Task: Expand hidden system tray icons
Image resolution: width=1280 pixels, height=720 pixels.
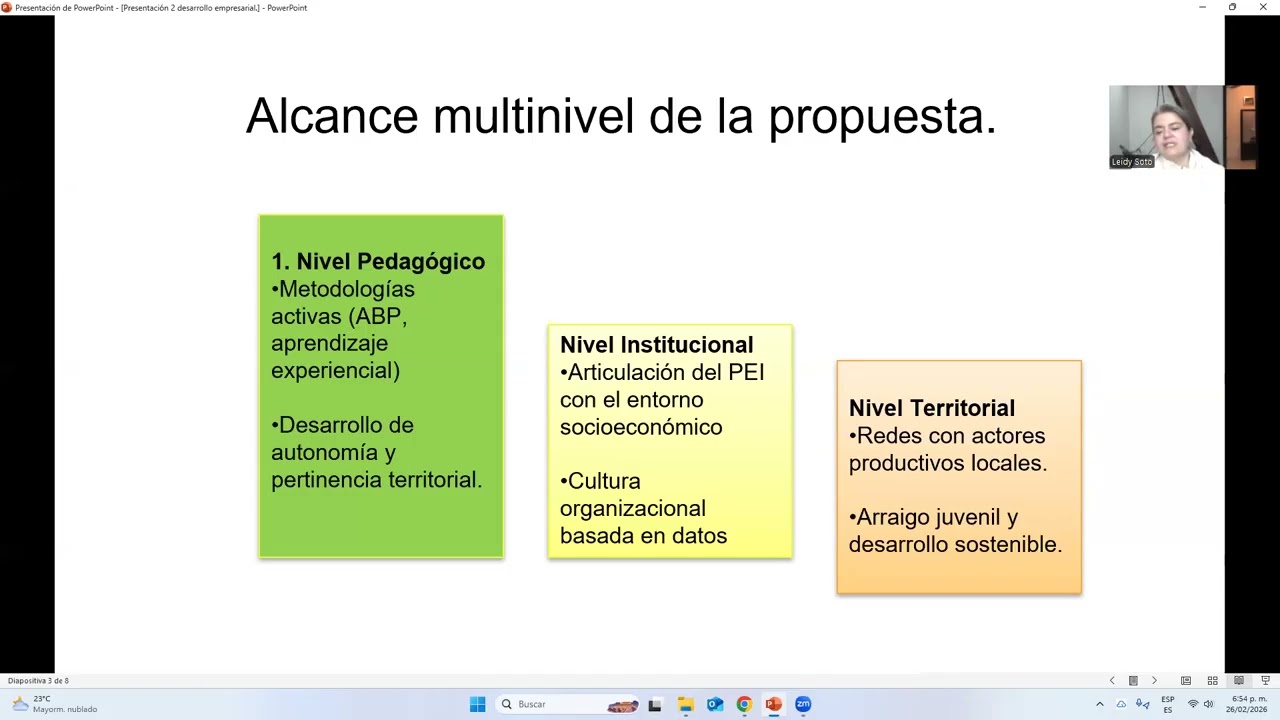Action: (1100, 704)
